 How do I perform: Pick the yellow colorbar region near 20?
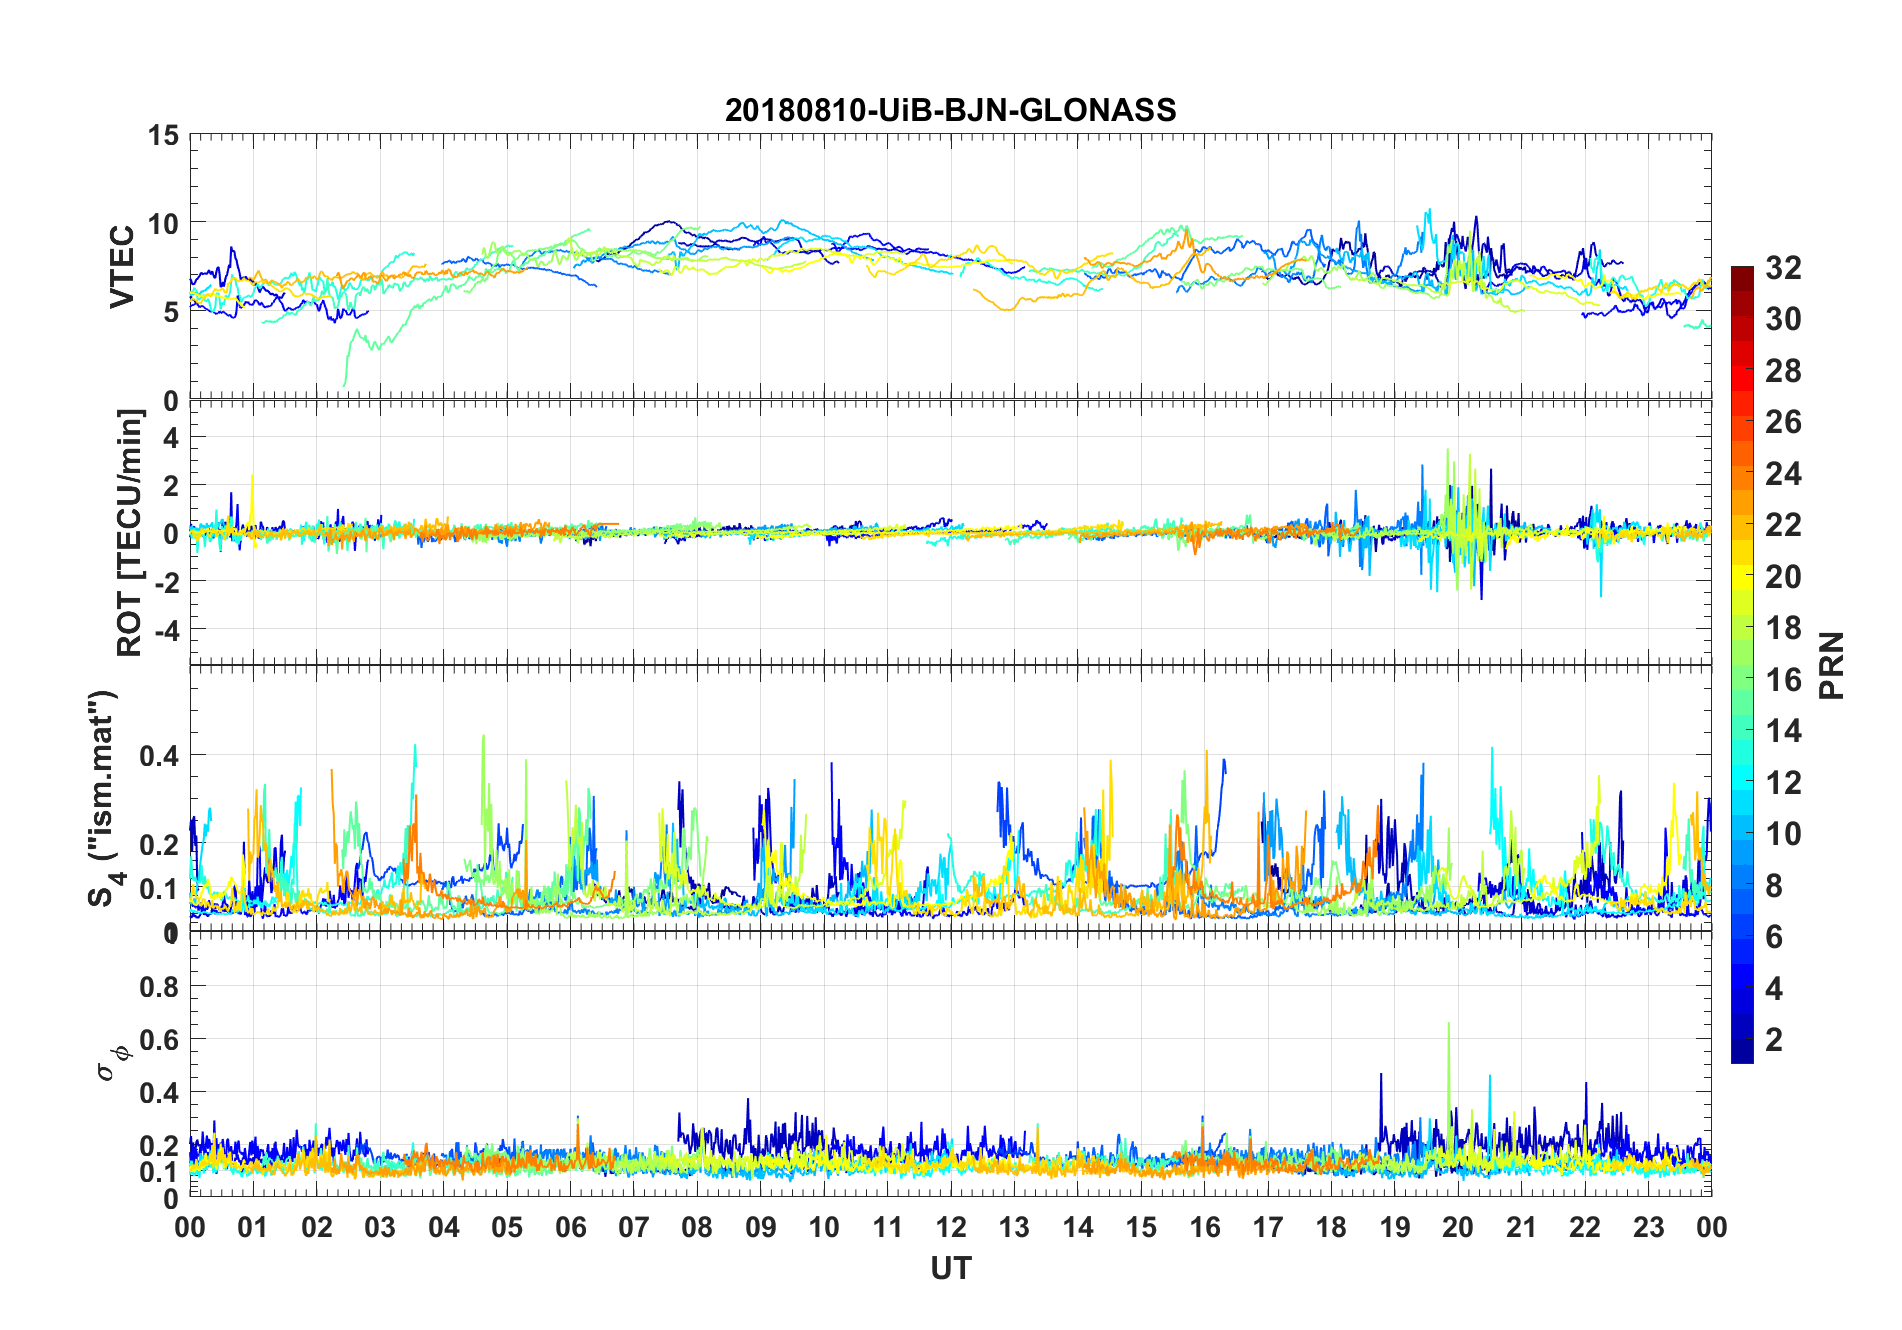tap(1742, 577)
